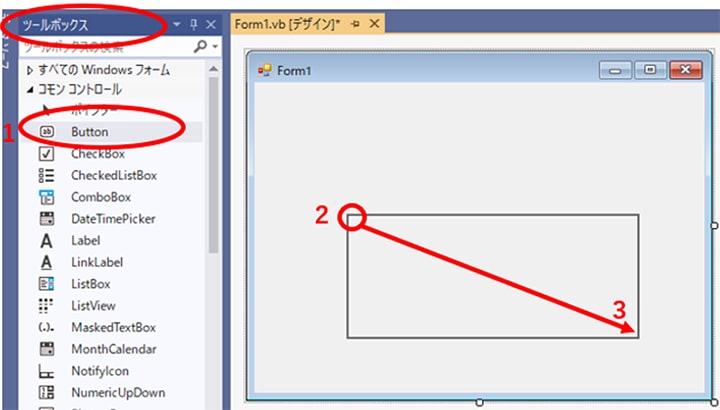Click the red close button on Form1
This screenshot has height=410, width=720.
pyautogui.click(x=686, y=70)
